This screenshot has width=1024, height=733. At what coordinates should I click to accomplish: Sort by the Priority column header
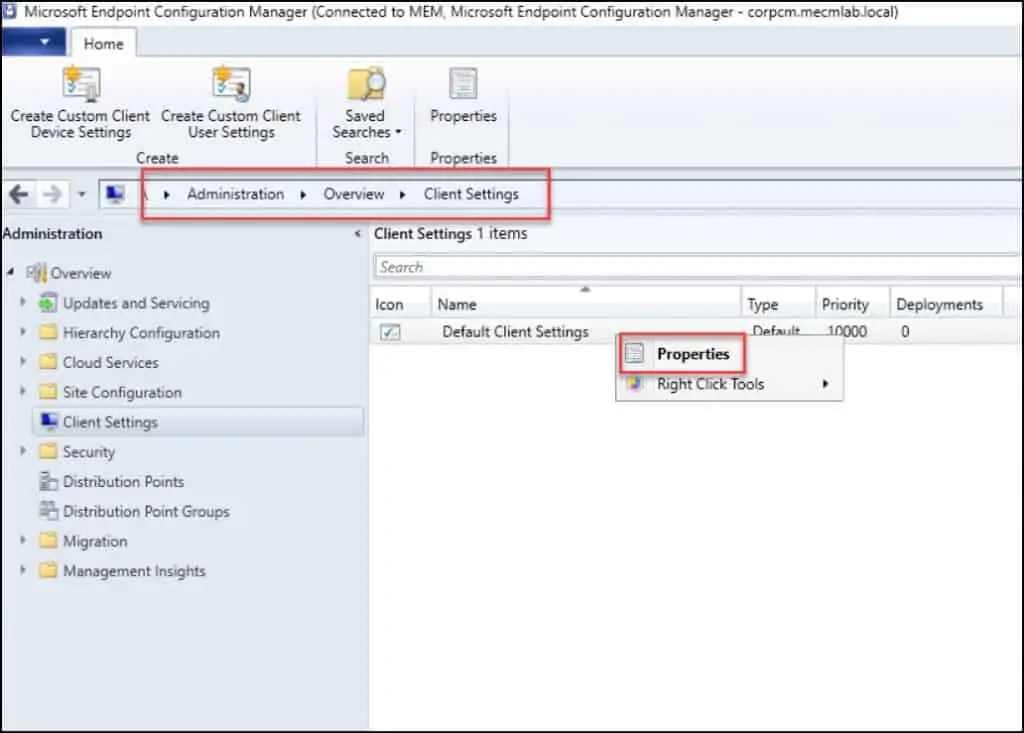tap(852, 304)
